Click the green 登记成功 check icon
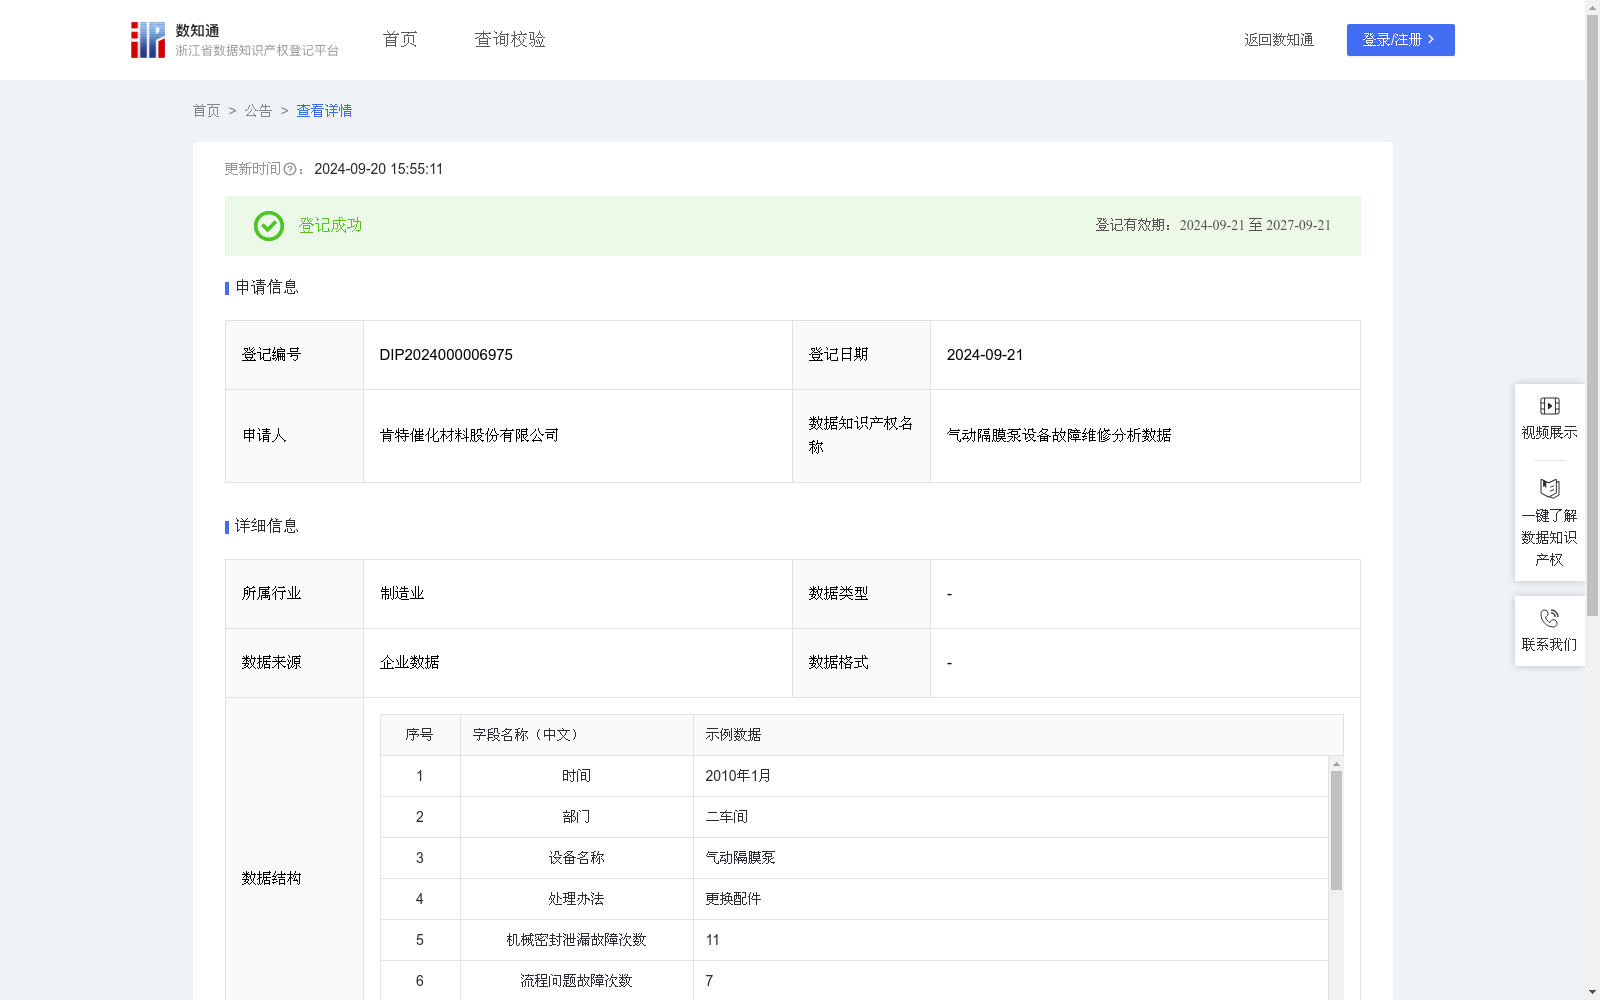Screen dimensions: 1600x1000 [x=268, y=226]
